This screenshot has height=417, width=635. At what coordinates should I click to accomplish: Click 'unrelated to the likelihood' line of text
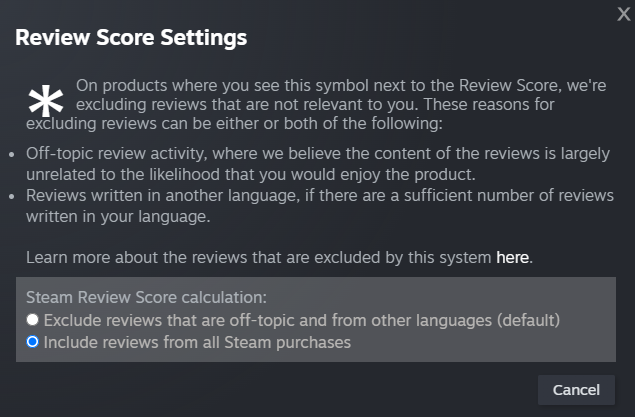(x=251, y=174)
